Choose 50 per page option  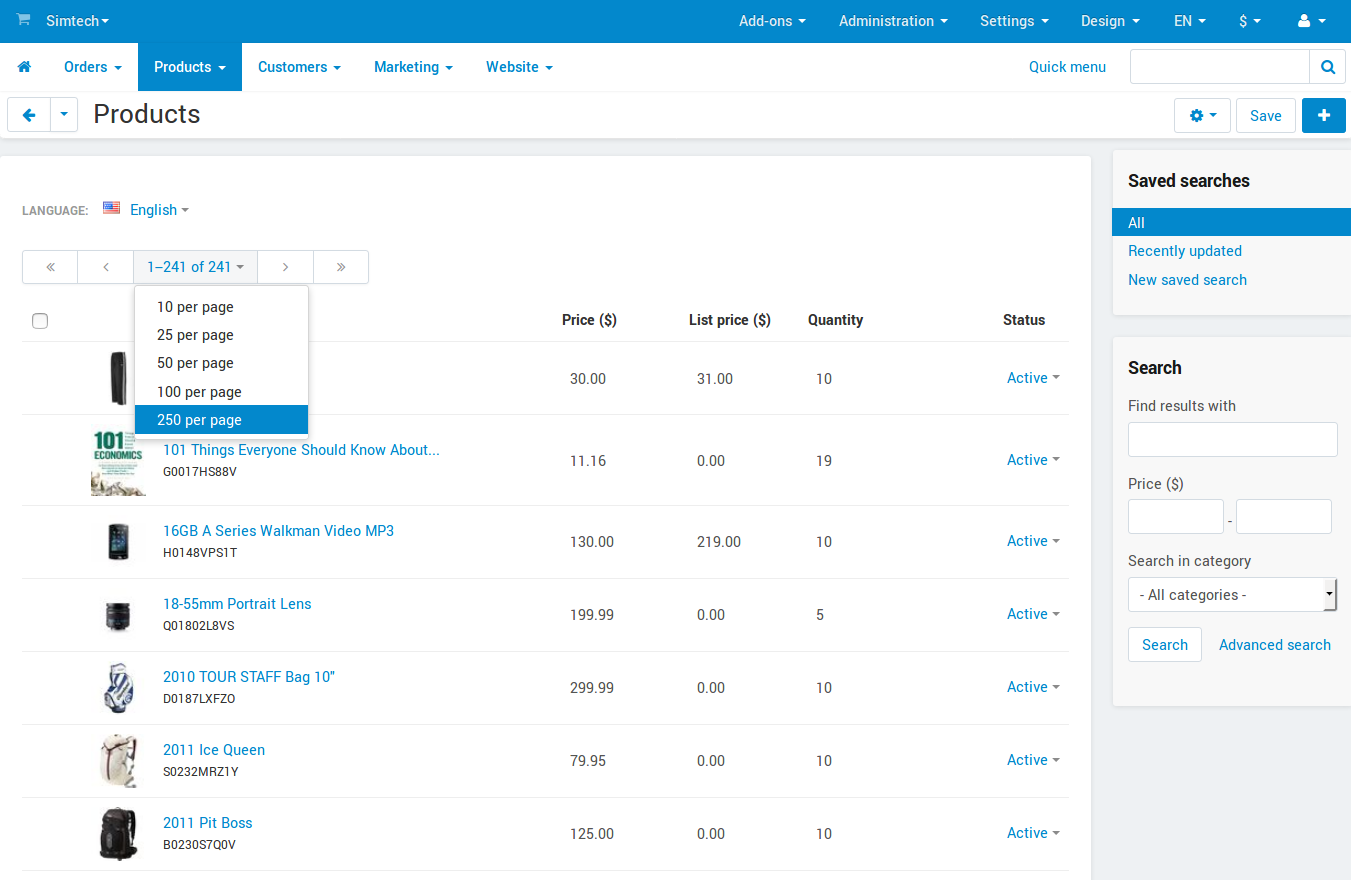pyautogui.click(x=221, y=363)
